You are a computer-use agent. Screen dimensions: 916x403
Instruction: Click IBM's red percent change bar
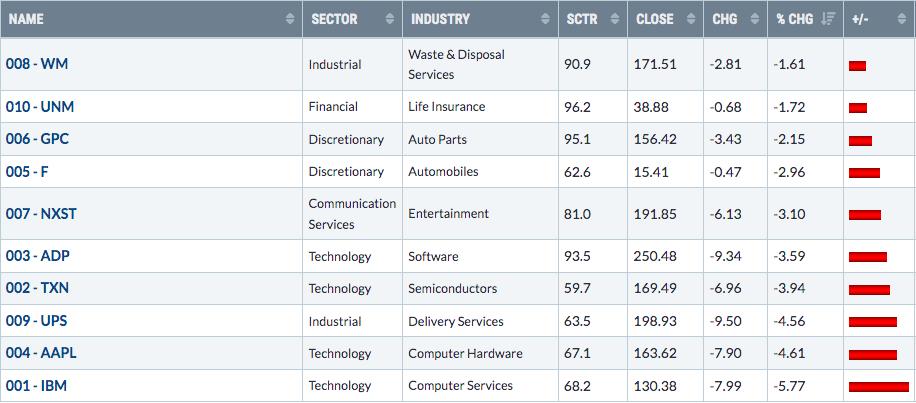879,387
